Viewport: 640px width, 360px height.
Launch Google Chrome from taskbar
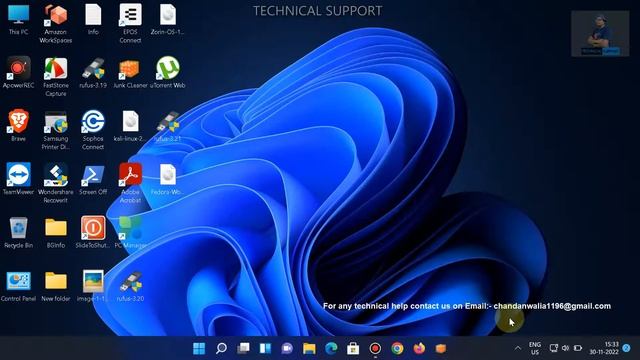point(397,348)
